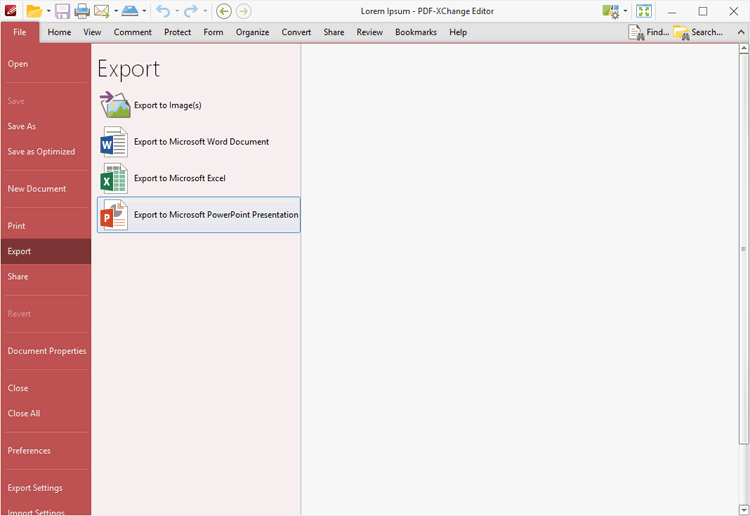Choose Save as Optimized in sidebar

(x=46, y=152)
